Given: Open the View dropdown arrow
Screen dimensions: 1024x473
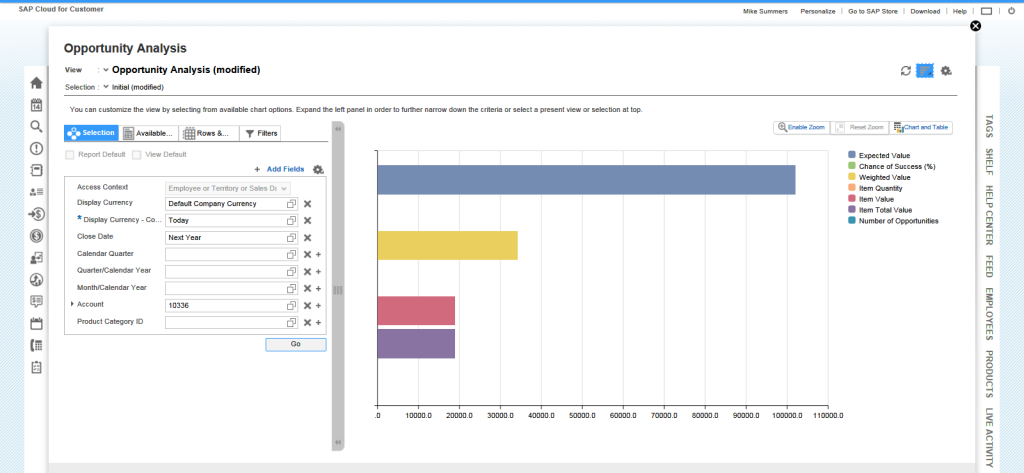Looking at the screenshot, I should 106,70.
